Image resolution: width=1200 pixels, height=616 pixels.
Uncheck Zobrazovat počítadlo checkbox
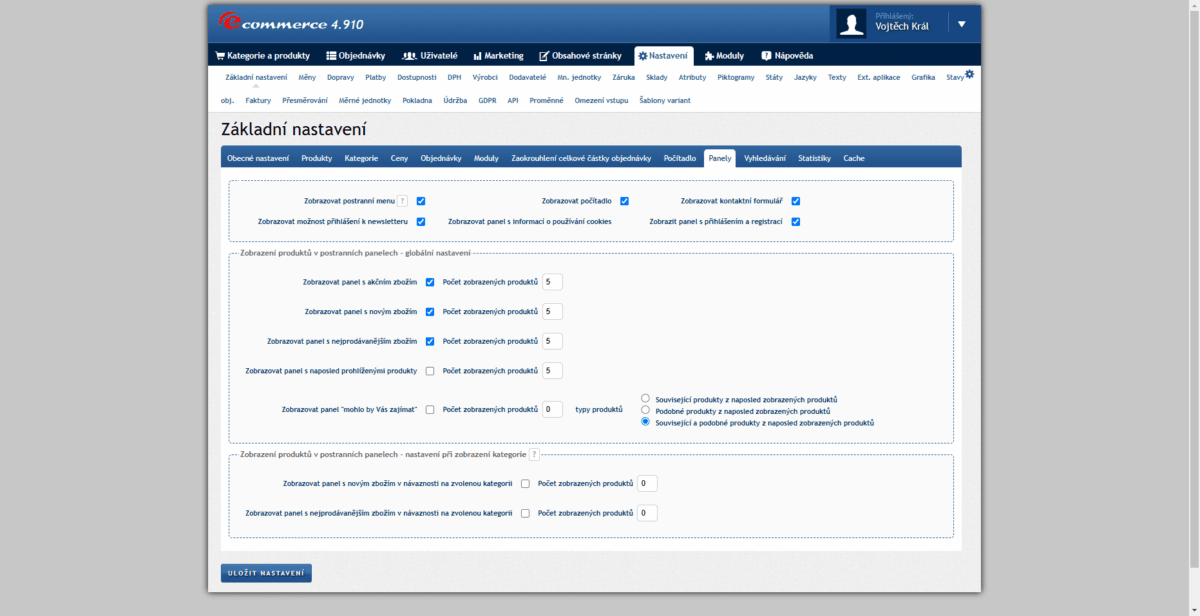coord(624,201)
